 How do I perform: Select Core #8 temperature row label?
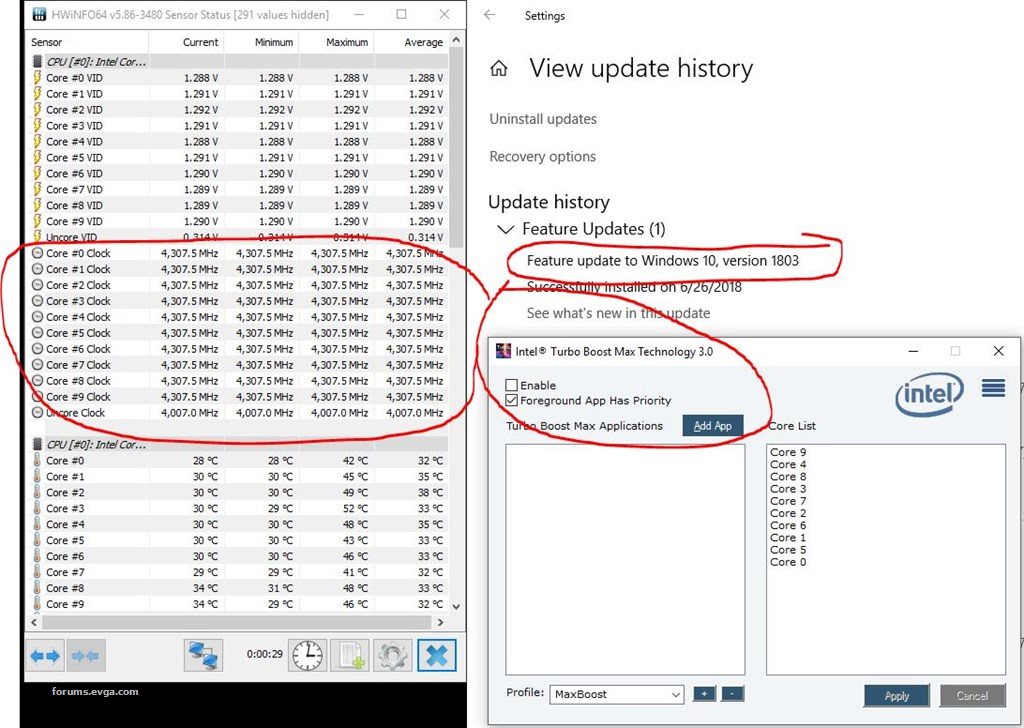(x=65, y=588)
